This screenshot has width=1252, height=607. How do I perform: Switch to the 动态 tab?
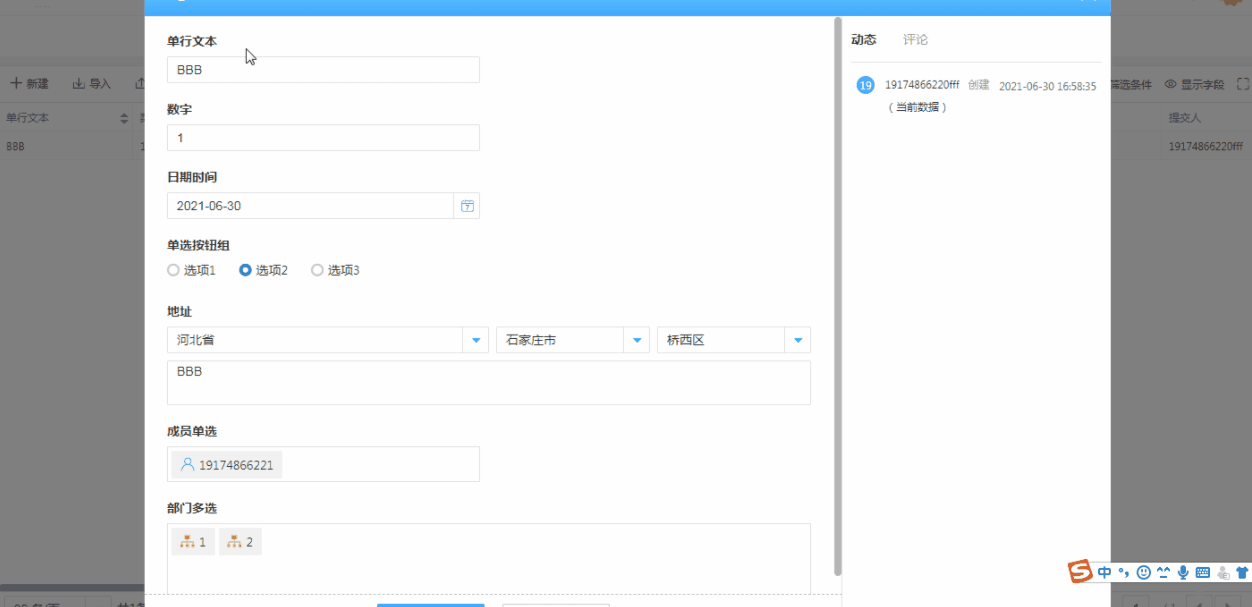coord(863,40)
